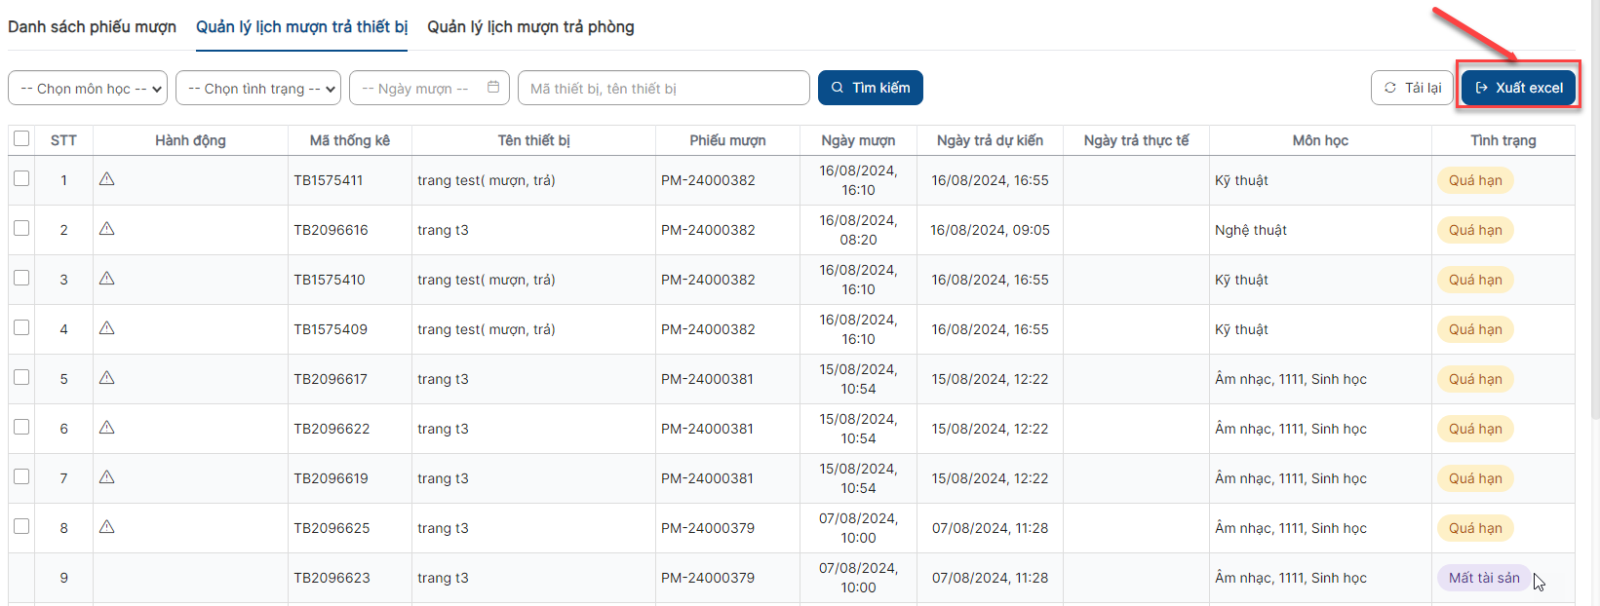Click warning icon in row TB2096622
The height and width of the screenshot is (606, 1600).
point(107,428)
